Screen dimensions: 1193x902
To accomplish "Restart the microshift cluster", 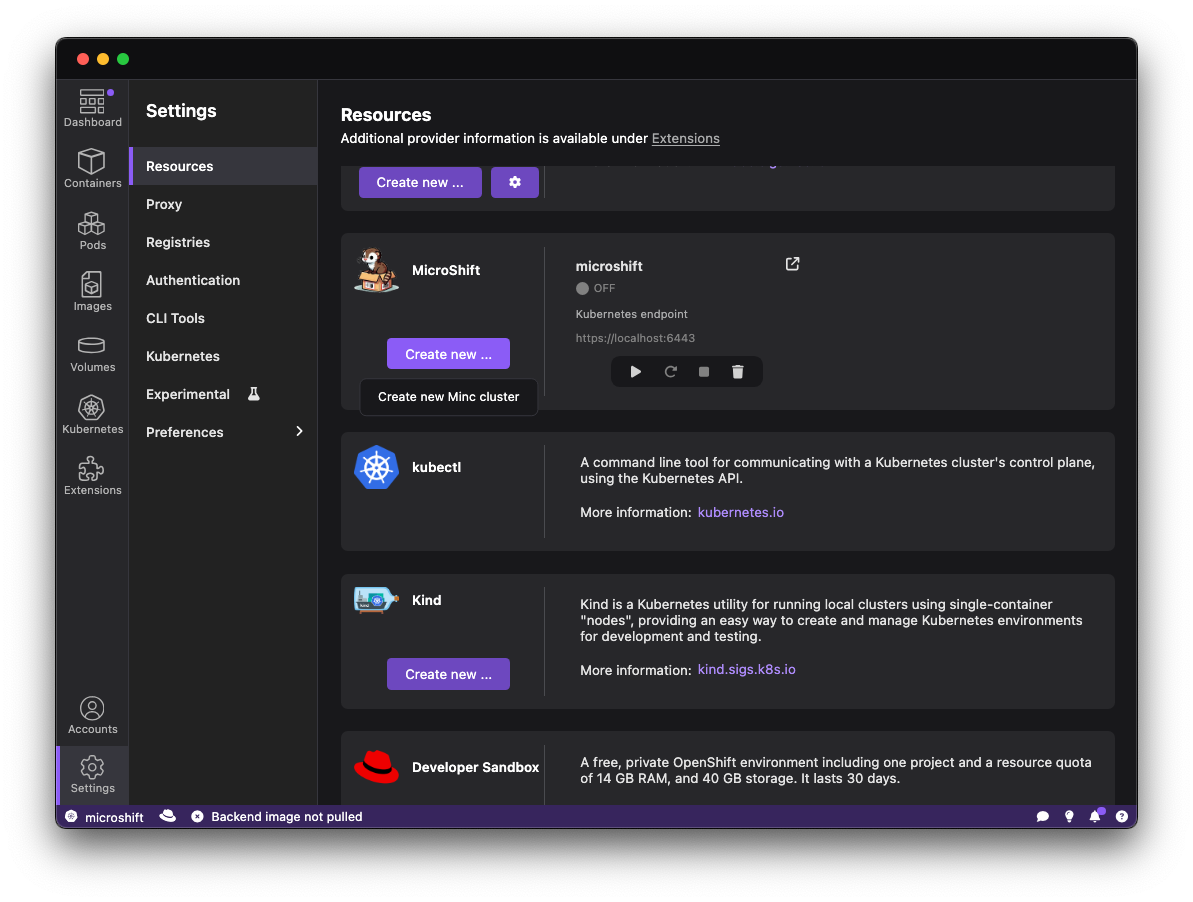I will point(671,372).
